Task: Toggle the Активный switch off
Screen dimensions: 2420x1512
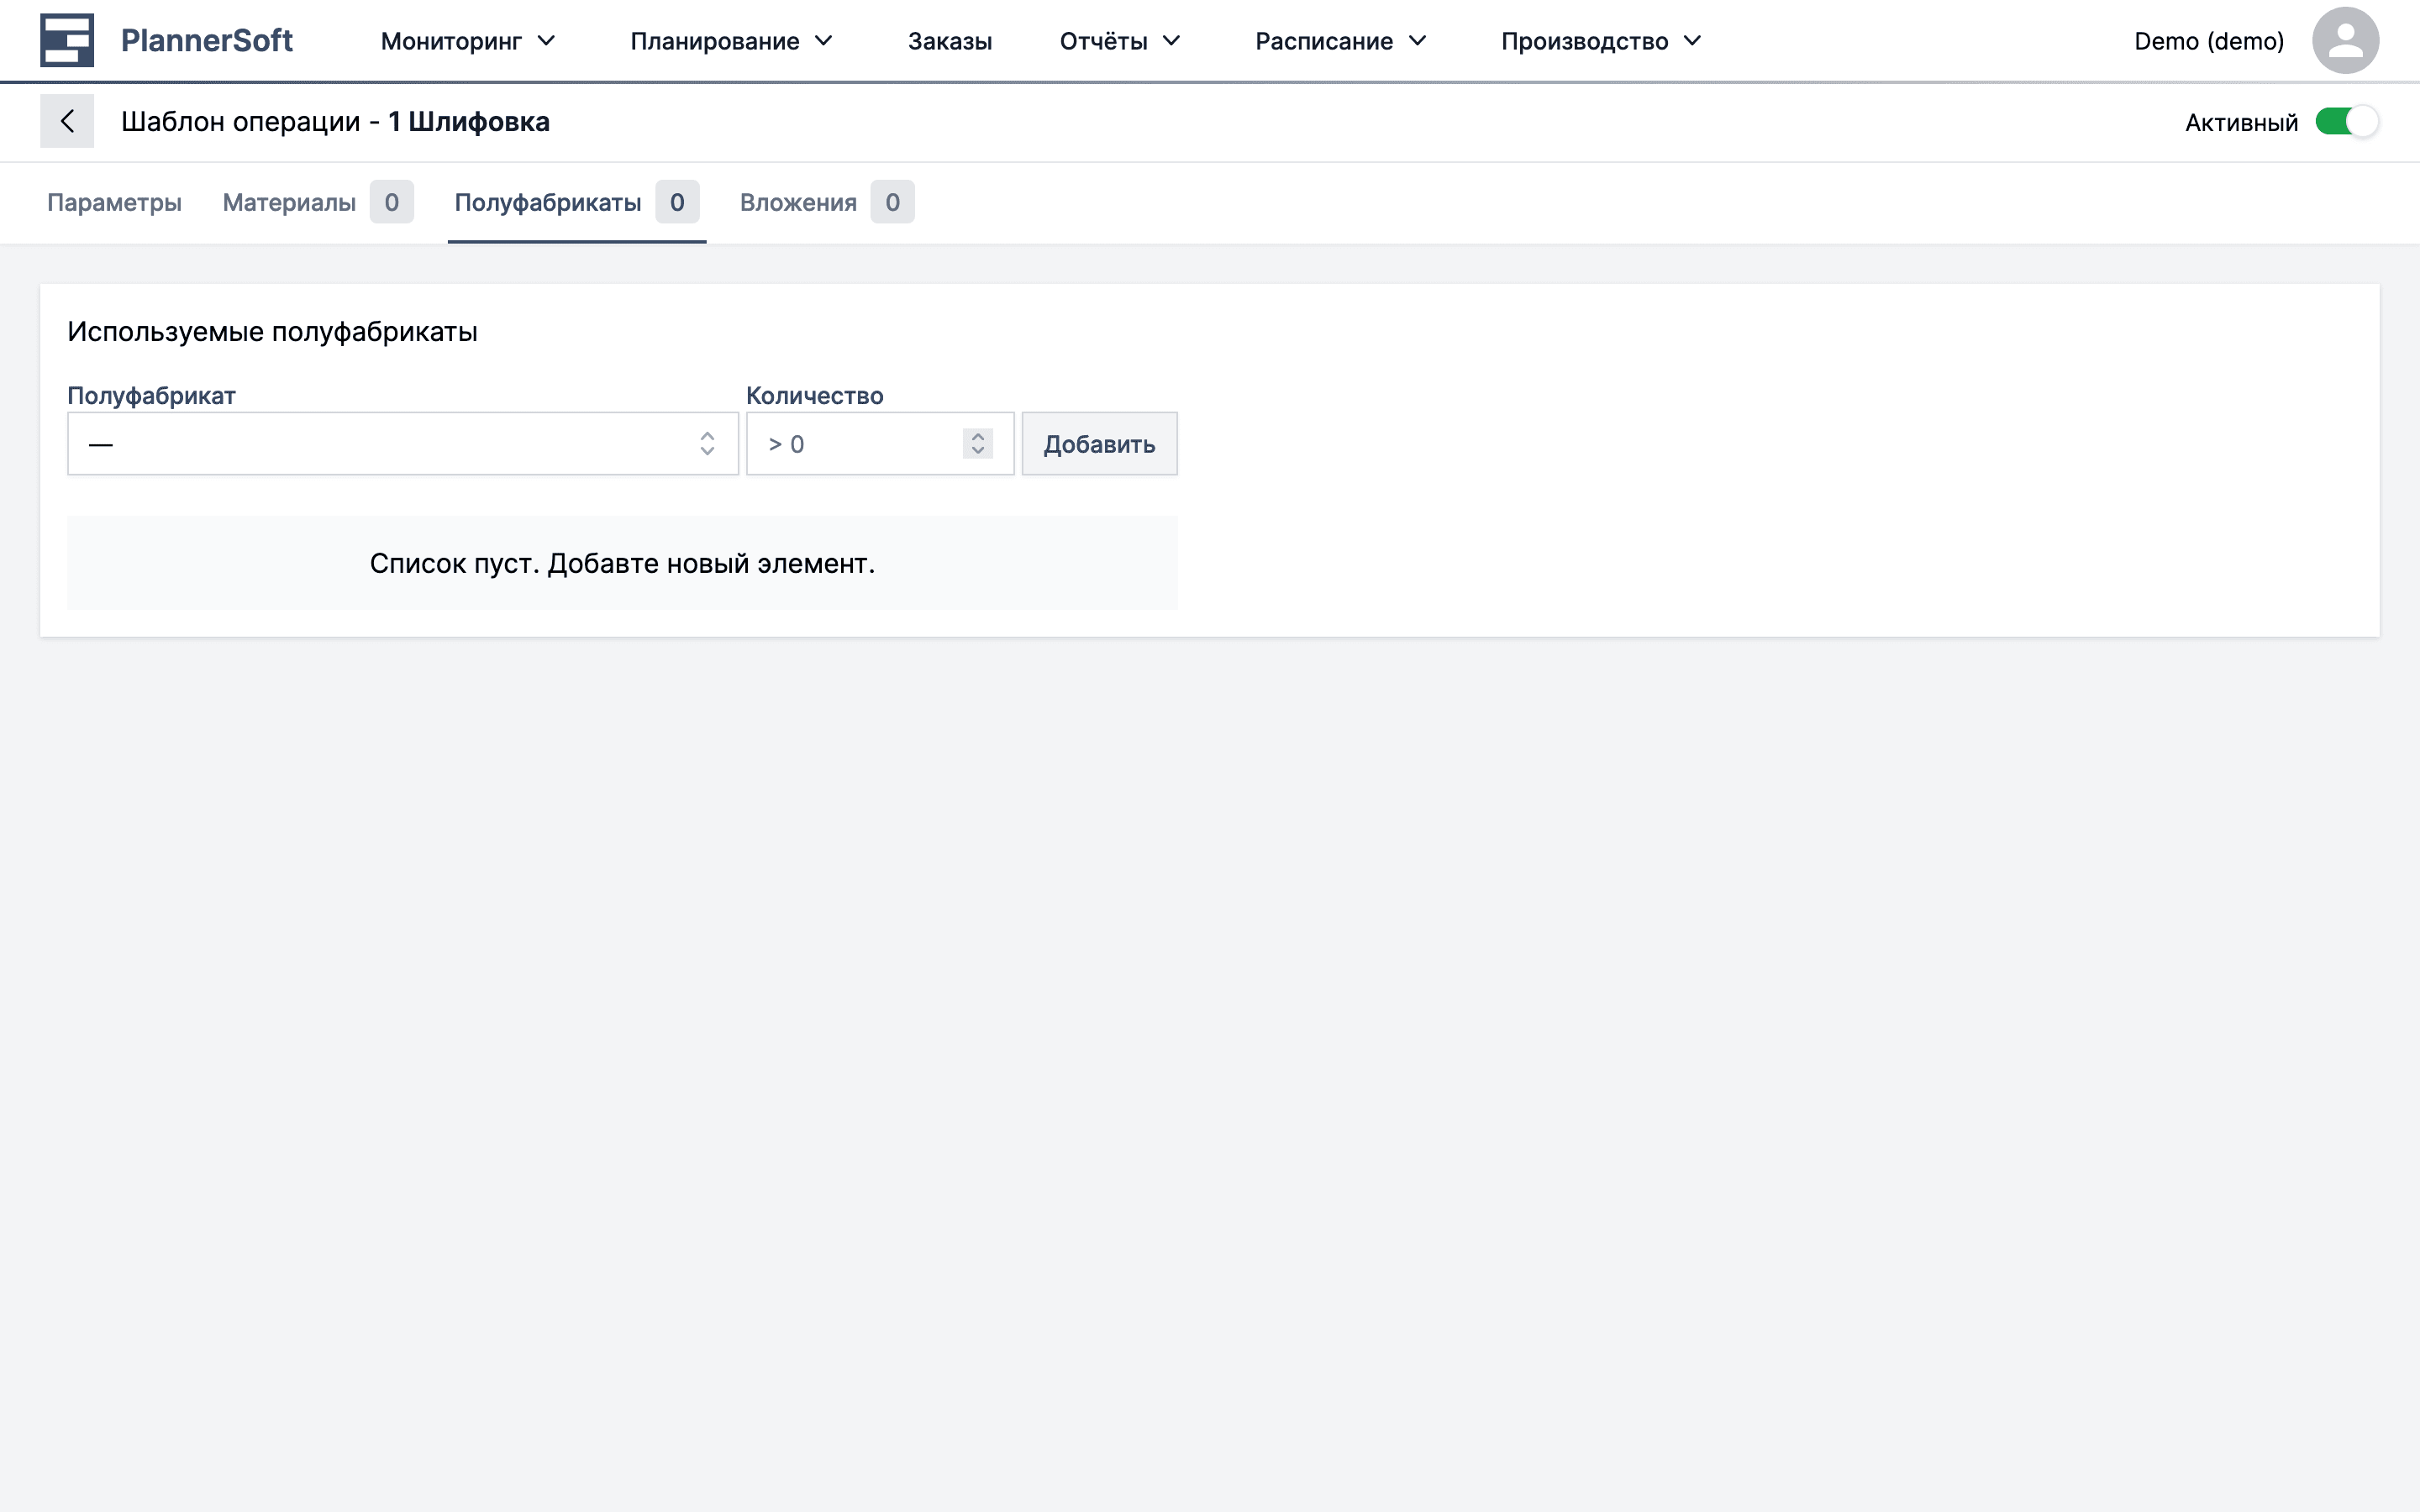Action: tap(2346, 122)
